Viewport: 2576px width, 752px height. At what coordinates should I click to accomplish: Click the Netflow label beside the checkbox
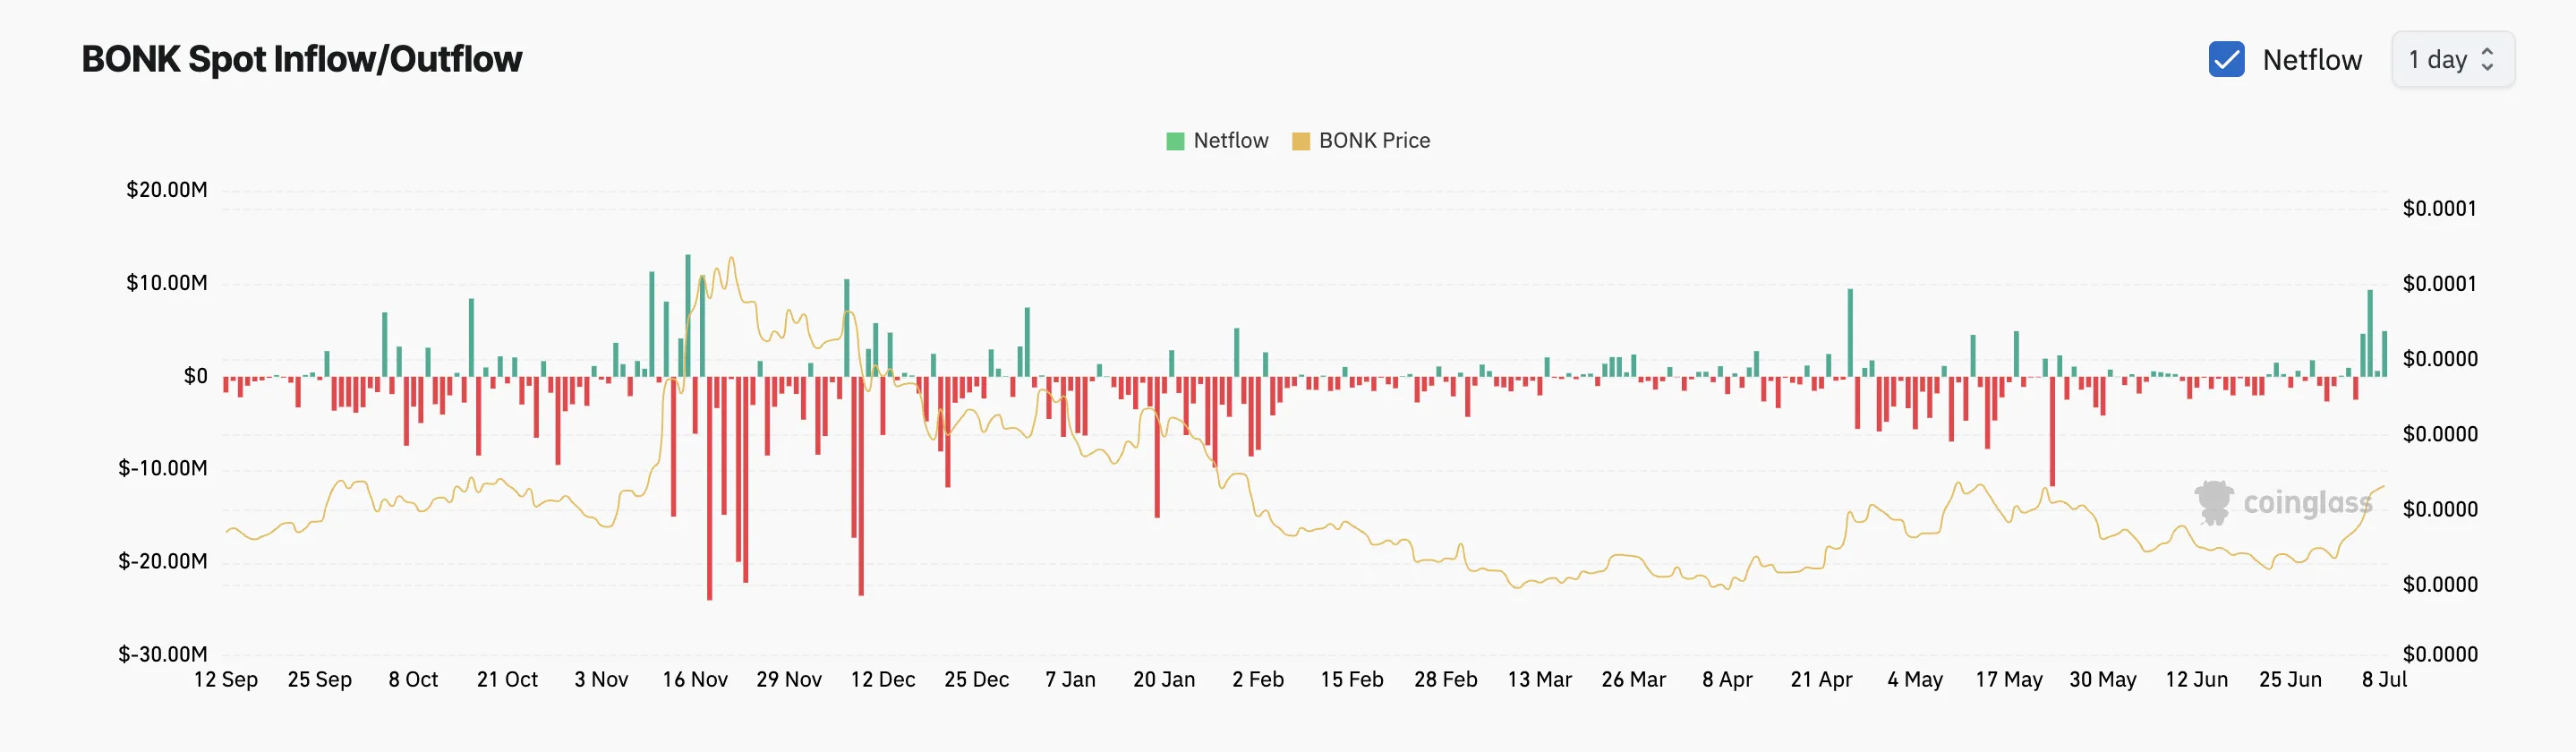[2311, 60]
